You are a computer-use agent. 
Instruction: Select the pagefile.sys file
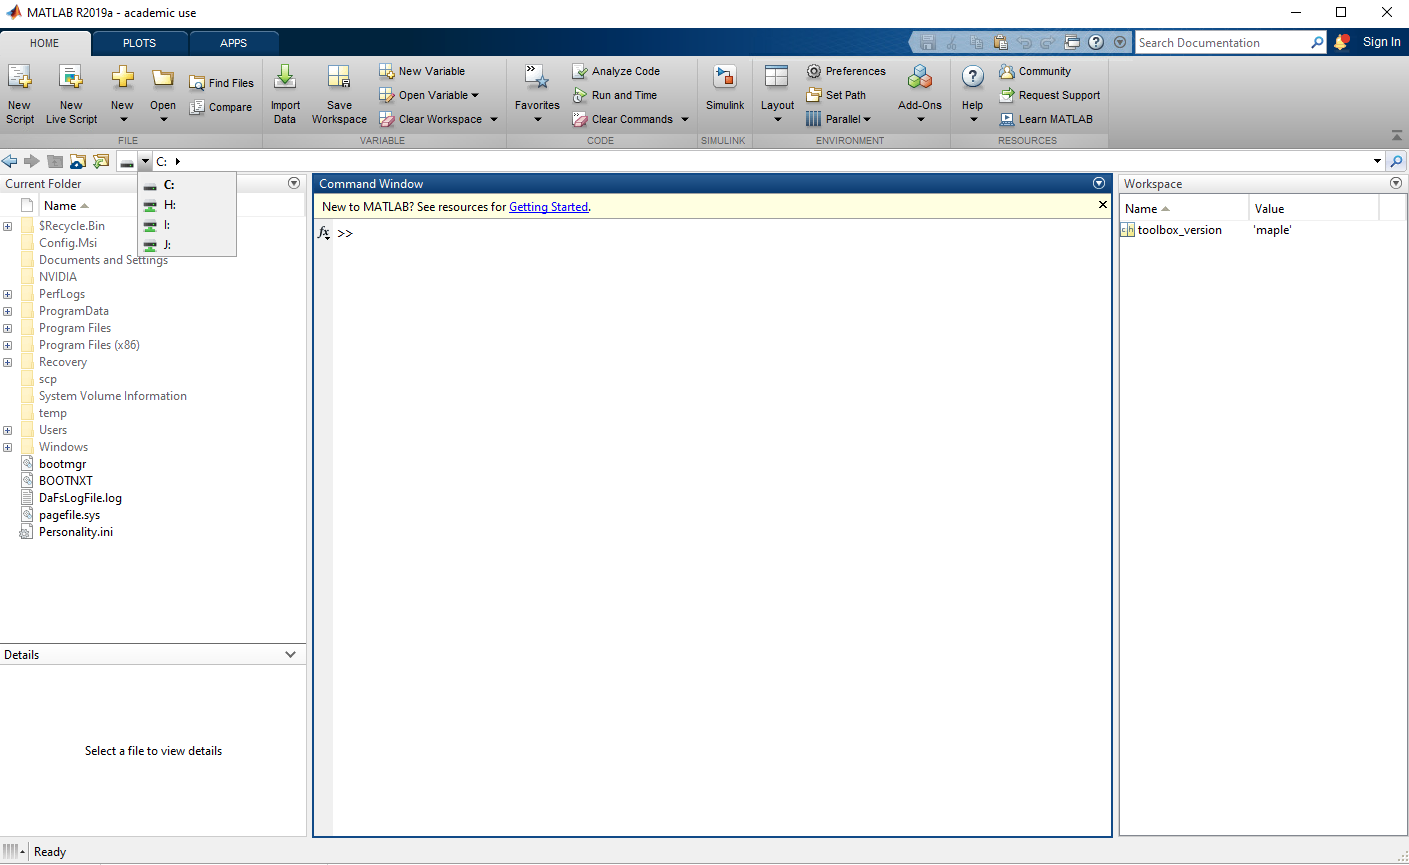[x=70, y=515]
